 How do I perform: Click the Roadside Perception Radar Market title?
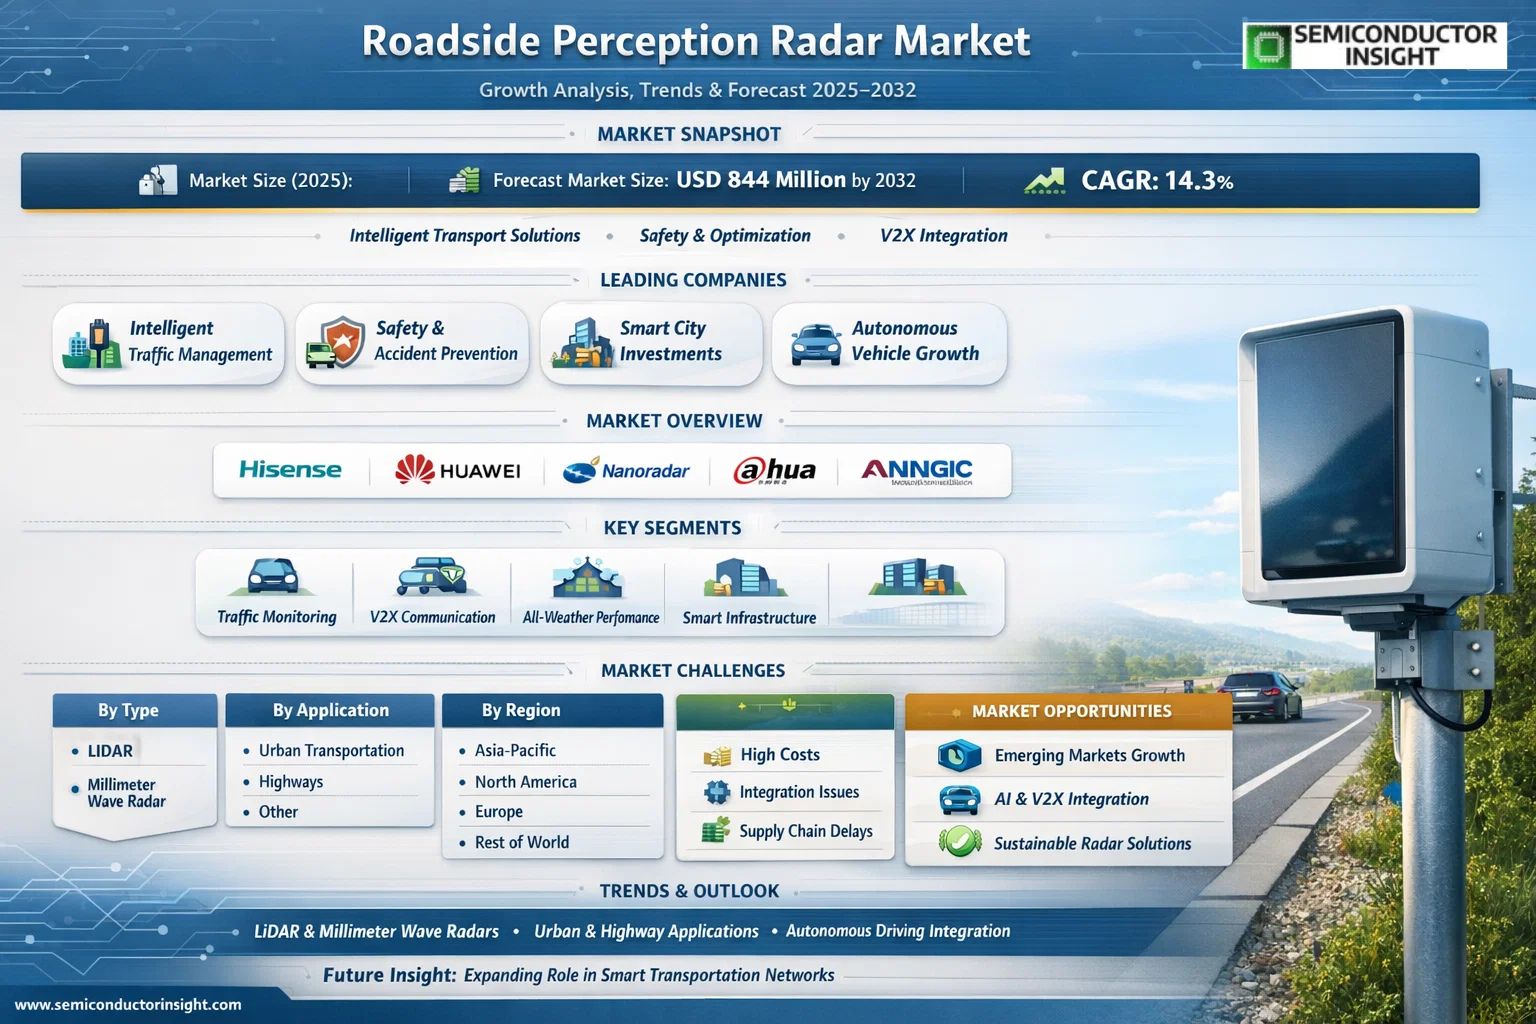click(696, 41)
